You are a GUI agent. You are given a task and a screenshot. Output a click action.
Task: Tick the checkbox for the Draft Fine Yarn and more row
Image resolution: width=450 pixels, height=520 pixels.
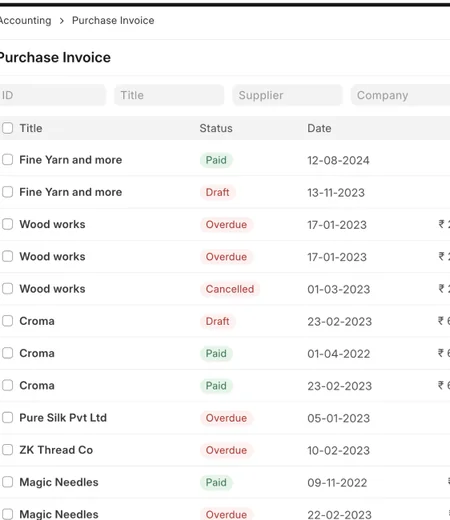pyautogui.click(x=7, y=192)
